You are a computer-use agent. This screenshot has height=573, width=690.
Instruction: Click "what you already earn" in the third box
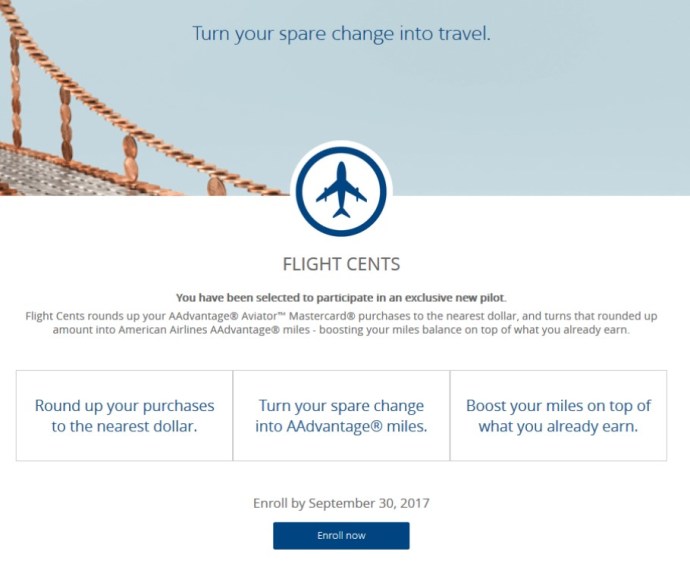coord(558,426)
